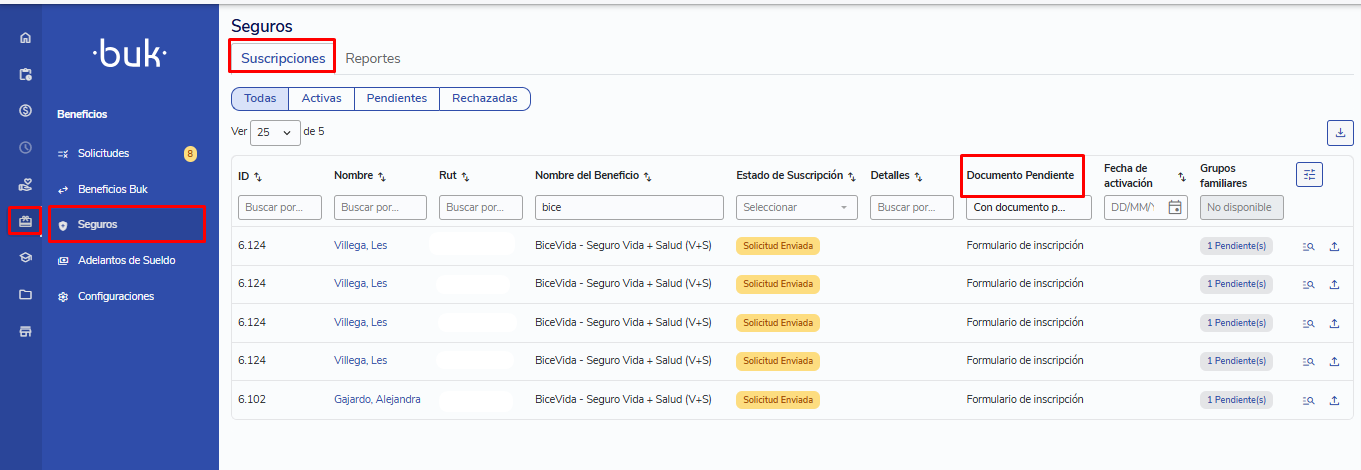Screen dimensions: 1361x470
Task: Switch to the Reportes tab
Action: [x=373, y=58]
